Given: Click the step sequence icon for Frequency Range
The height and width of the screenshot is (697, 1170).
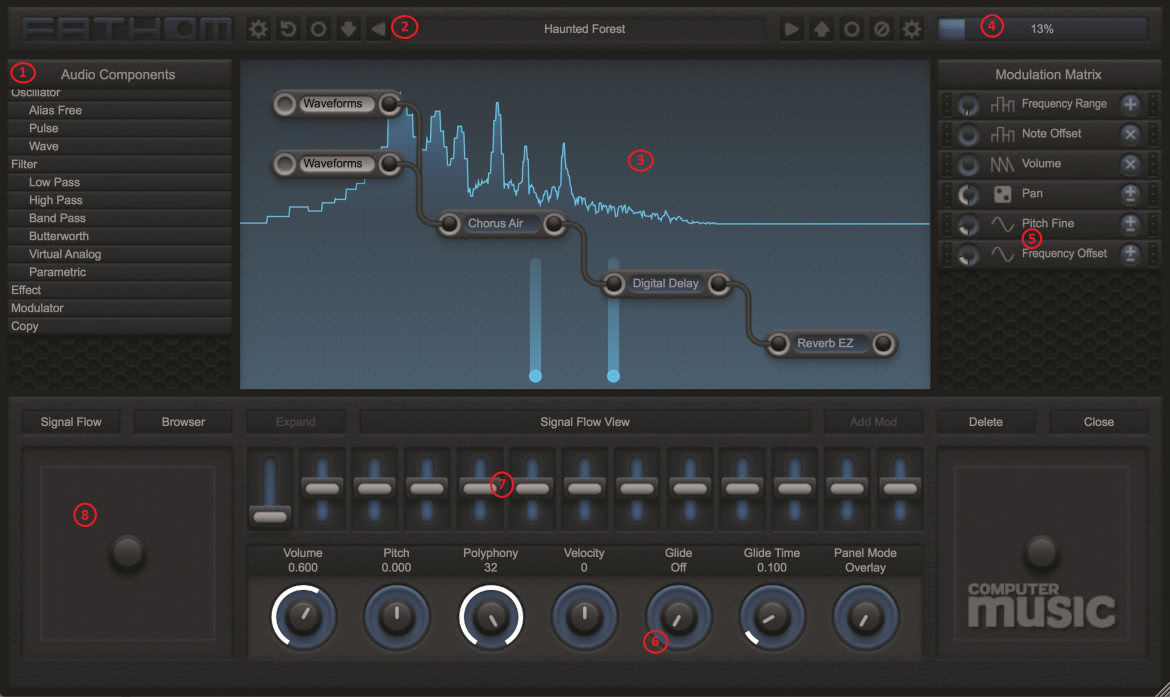Looking at the screenshot, I should tap(1002, 104).
